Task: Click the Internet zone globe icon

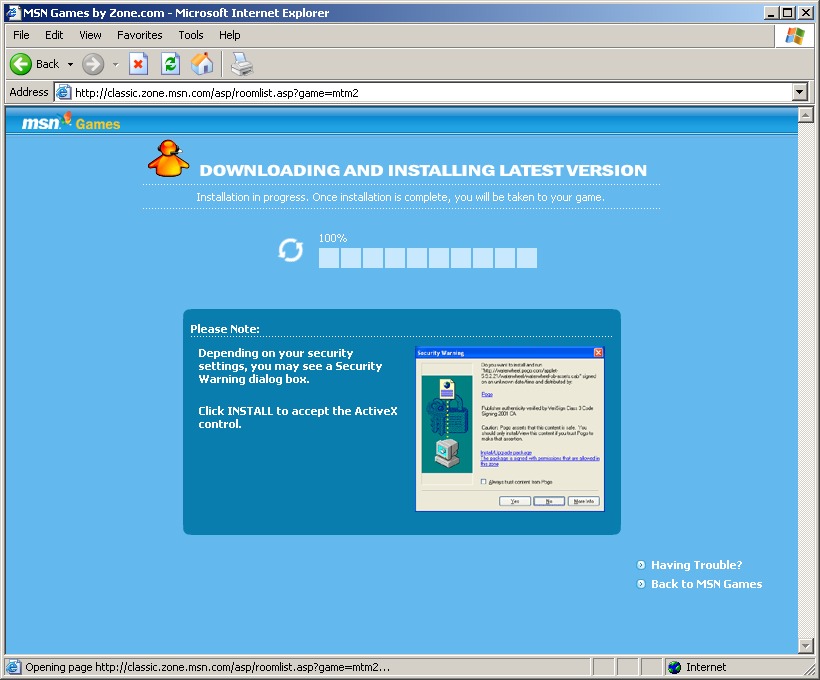Action: [675, 667]
